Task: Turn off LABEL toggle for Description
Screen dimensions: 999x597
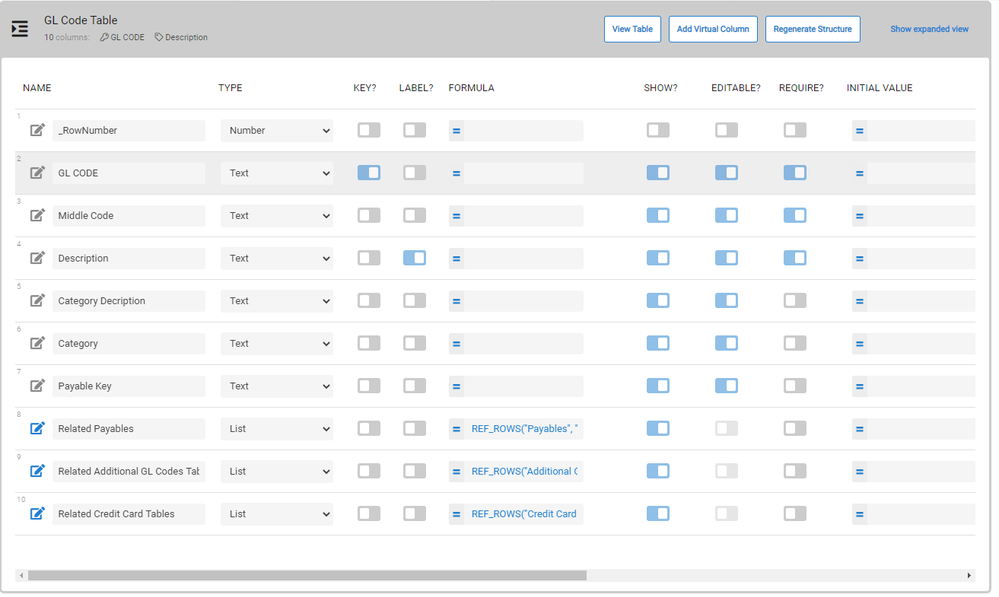Action: [x=415, y=258]
